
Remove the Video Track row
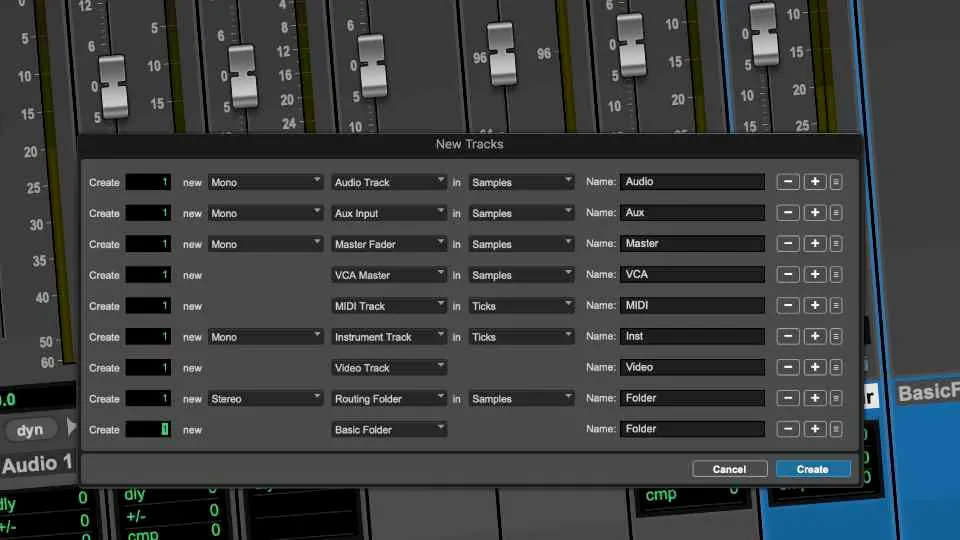click(788, 367)
